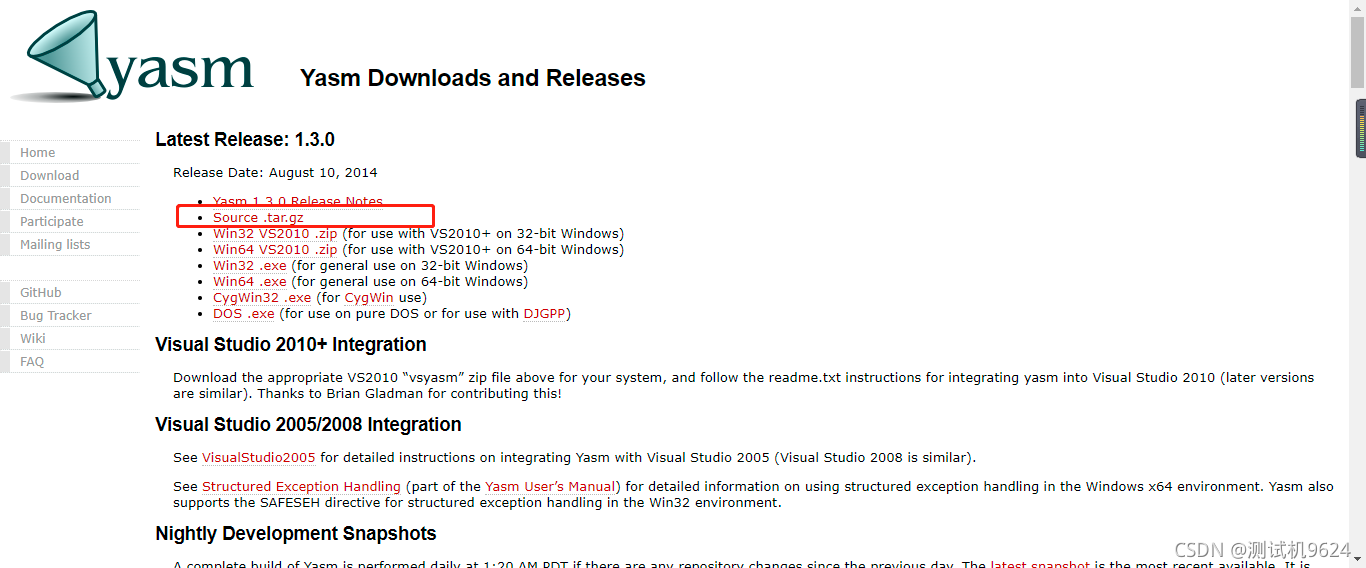Open the FAQ sidebar link
Screen dimensions: 1366x568
point(32,362)
